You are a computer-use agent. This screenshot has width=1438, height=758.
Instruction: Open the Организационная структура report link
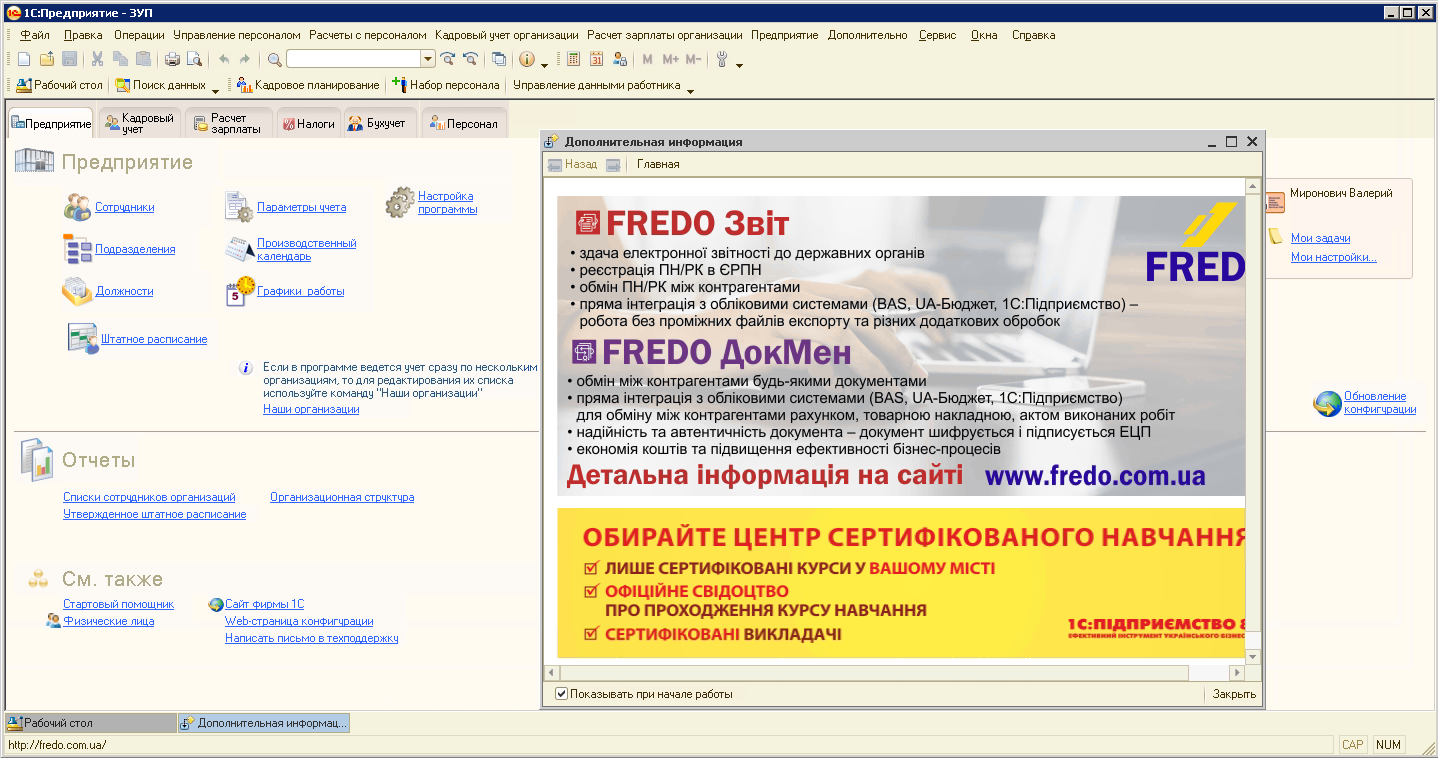pyautogui.click(x=342, y=497)
